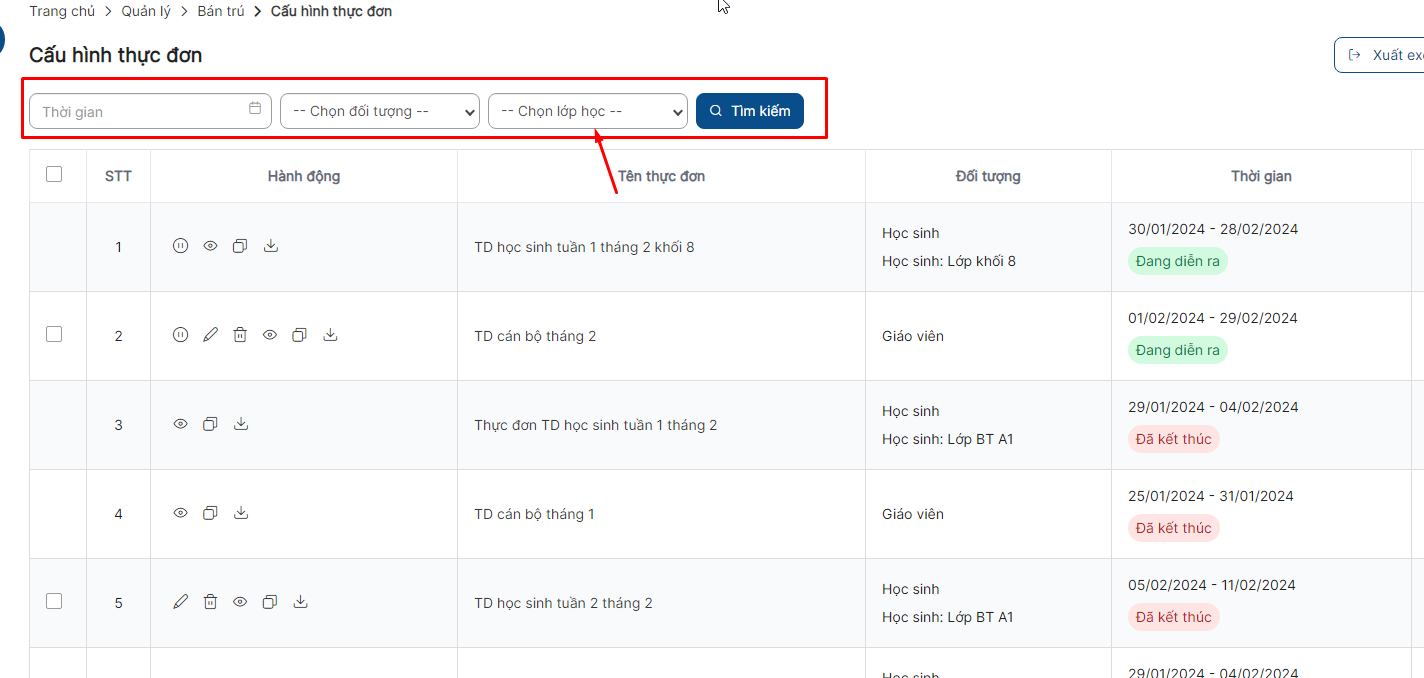
Task: Click 'Đang diễn ra' badge for 'TD cán bộ tháng 2'
Action: tap(1178, 350)
